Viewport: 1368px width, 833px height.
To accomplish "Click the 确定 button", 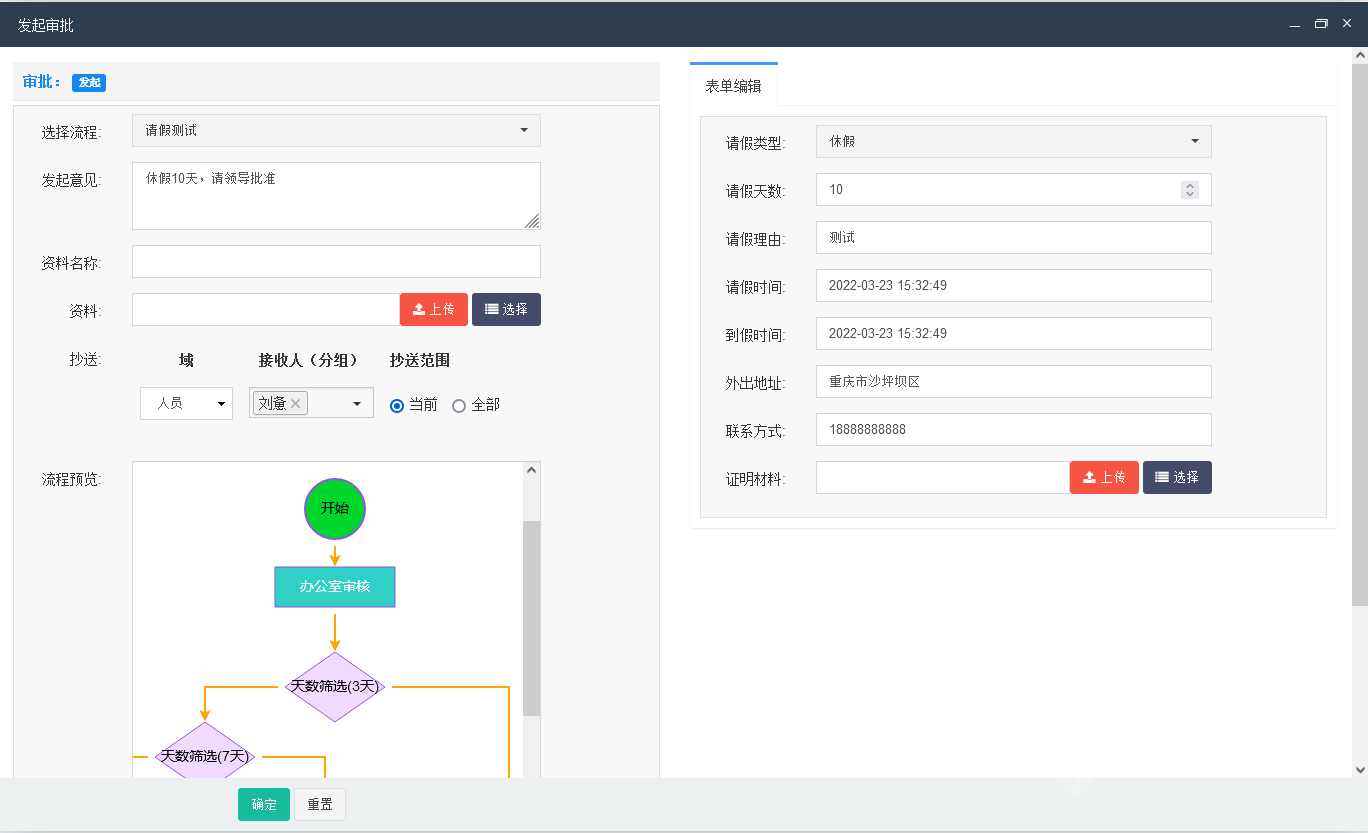I will (x=264, y=805).
